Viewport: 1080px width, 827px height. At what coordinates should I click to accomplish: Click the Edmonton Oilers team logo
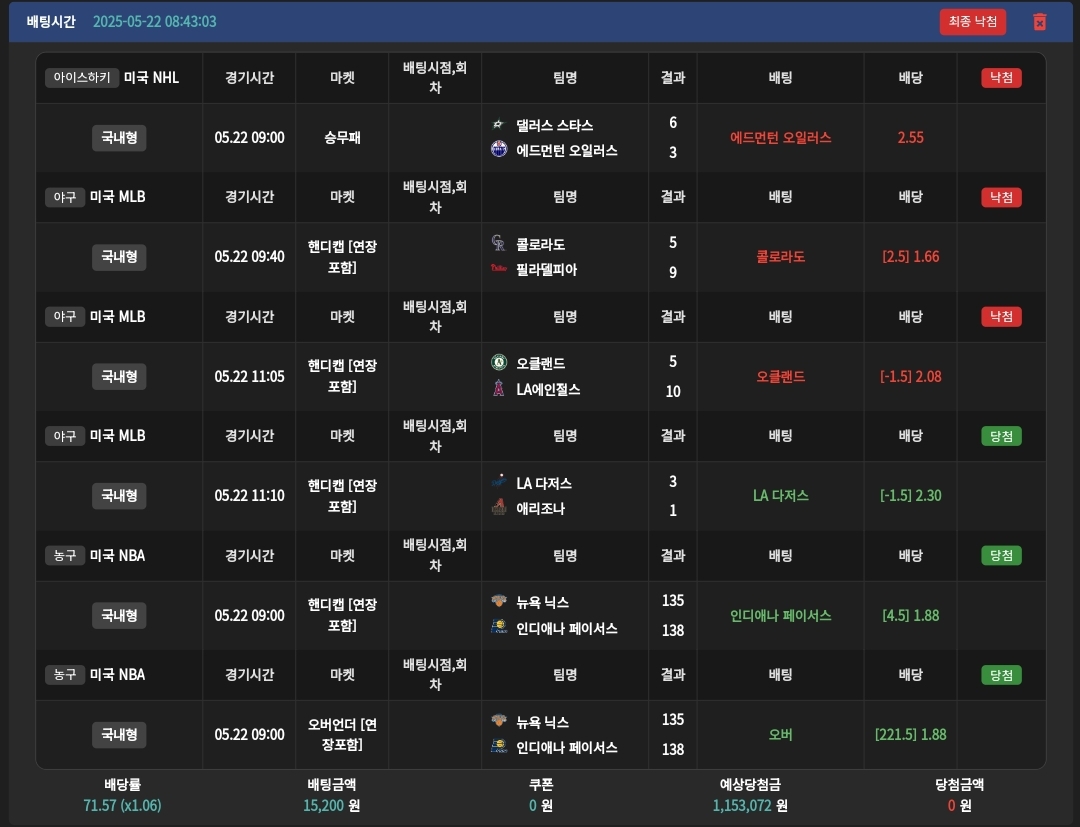(x=499, y=150)
